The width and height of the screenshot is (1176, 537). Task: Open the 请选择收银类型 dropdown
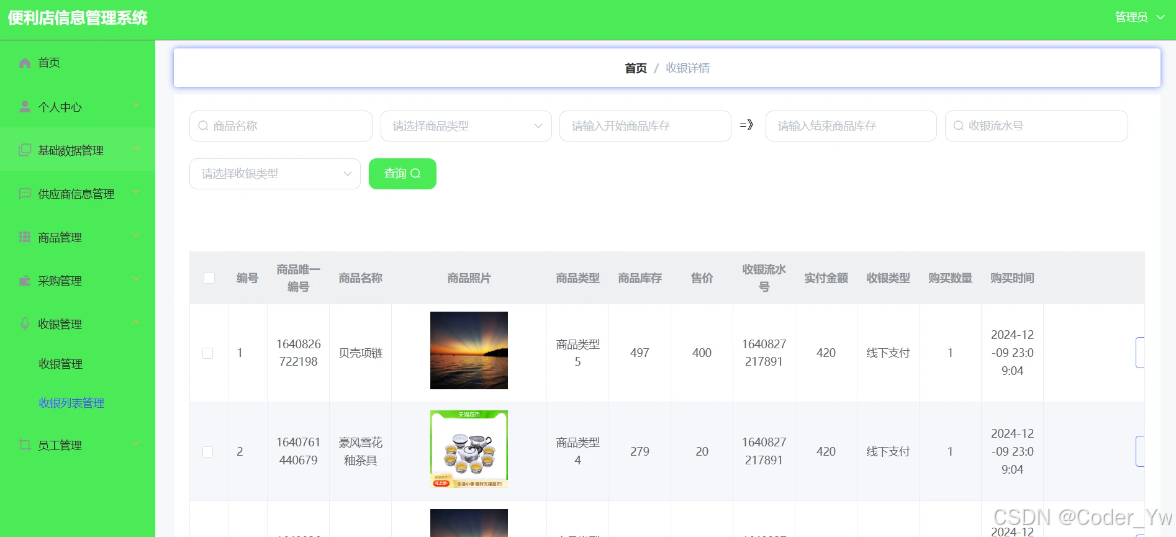274,173
